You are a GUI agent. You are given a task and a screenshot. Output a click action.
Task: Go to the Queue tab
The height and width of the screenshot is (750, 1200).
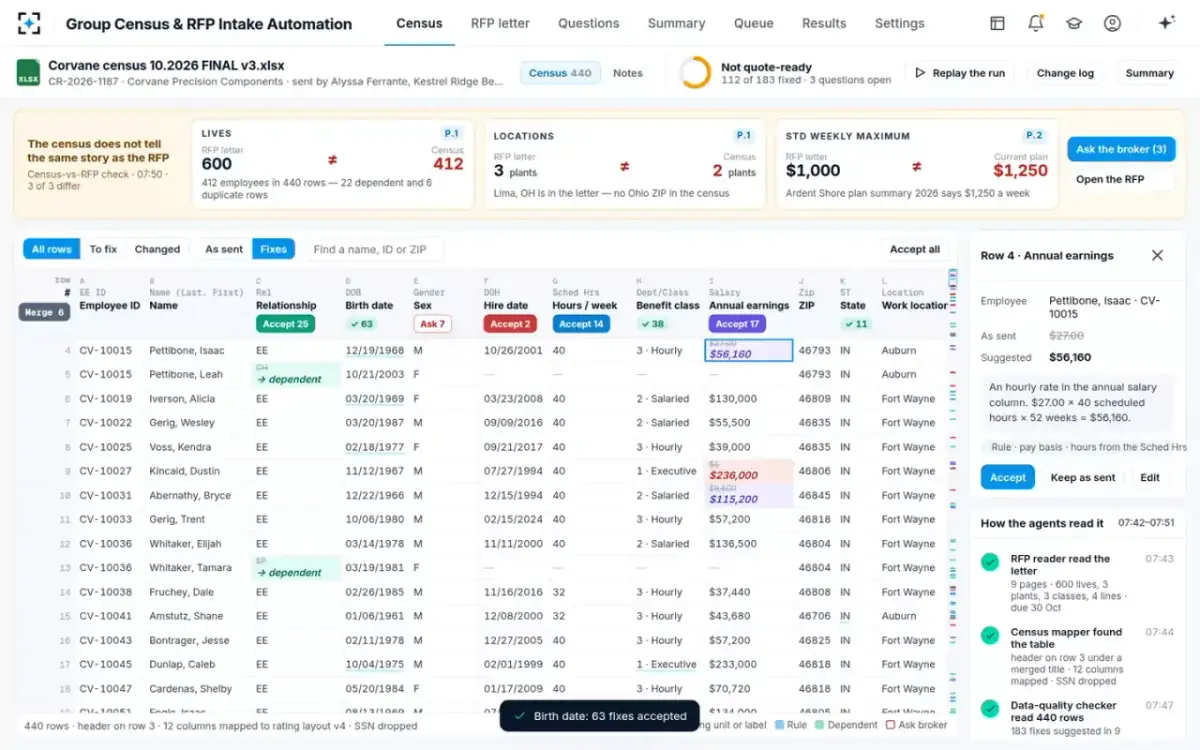pyautogui.click(x=753, y=23)
